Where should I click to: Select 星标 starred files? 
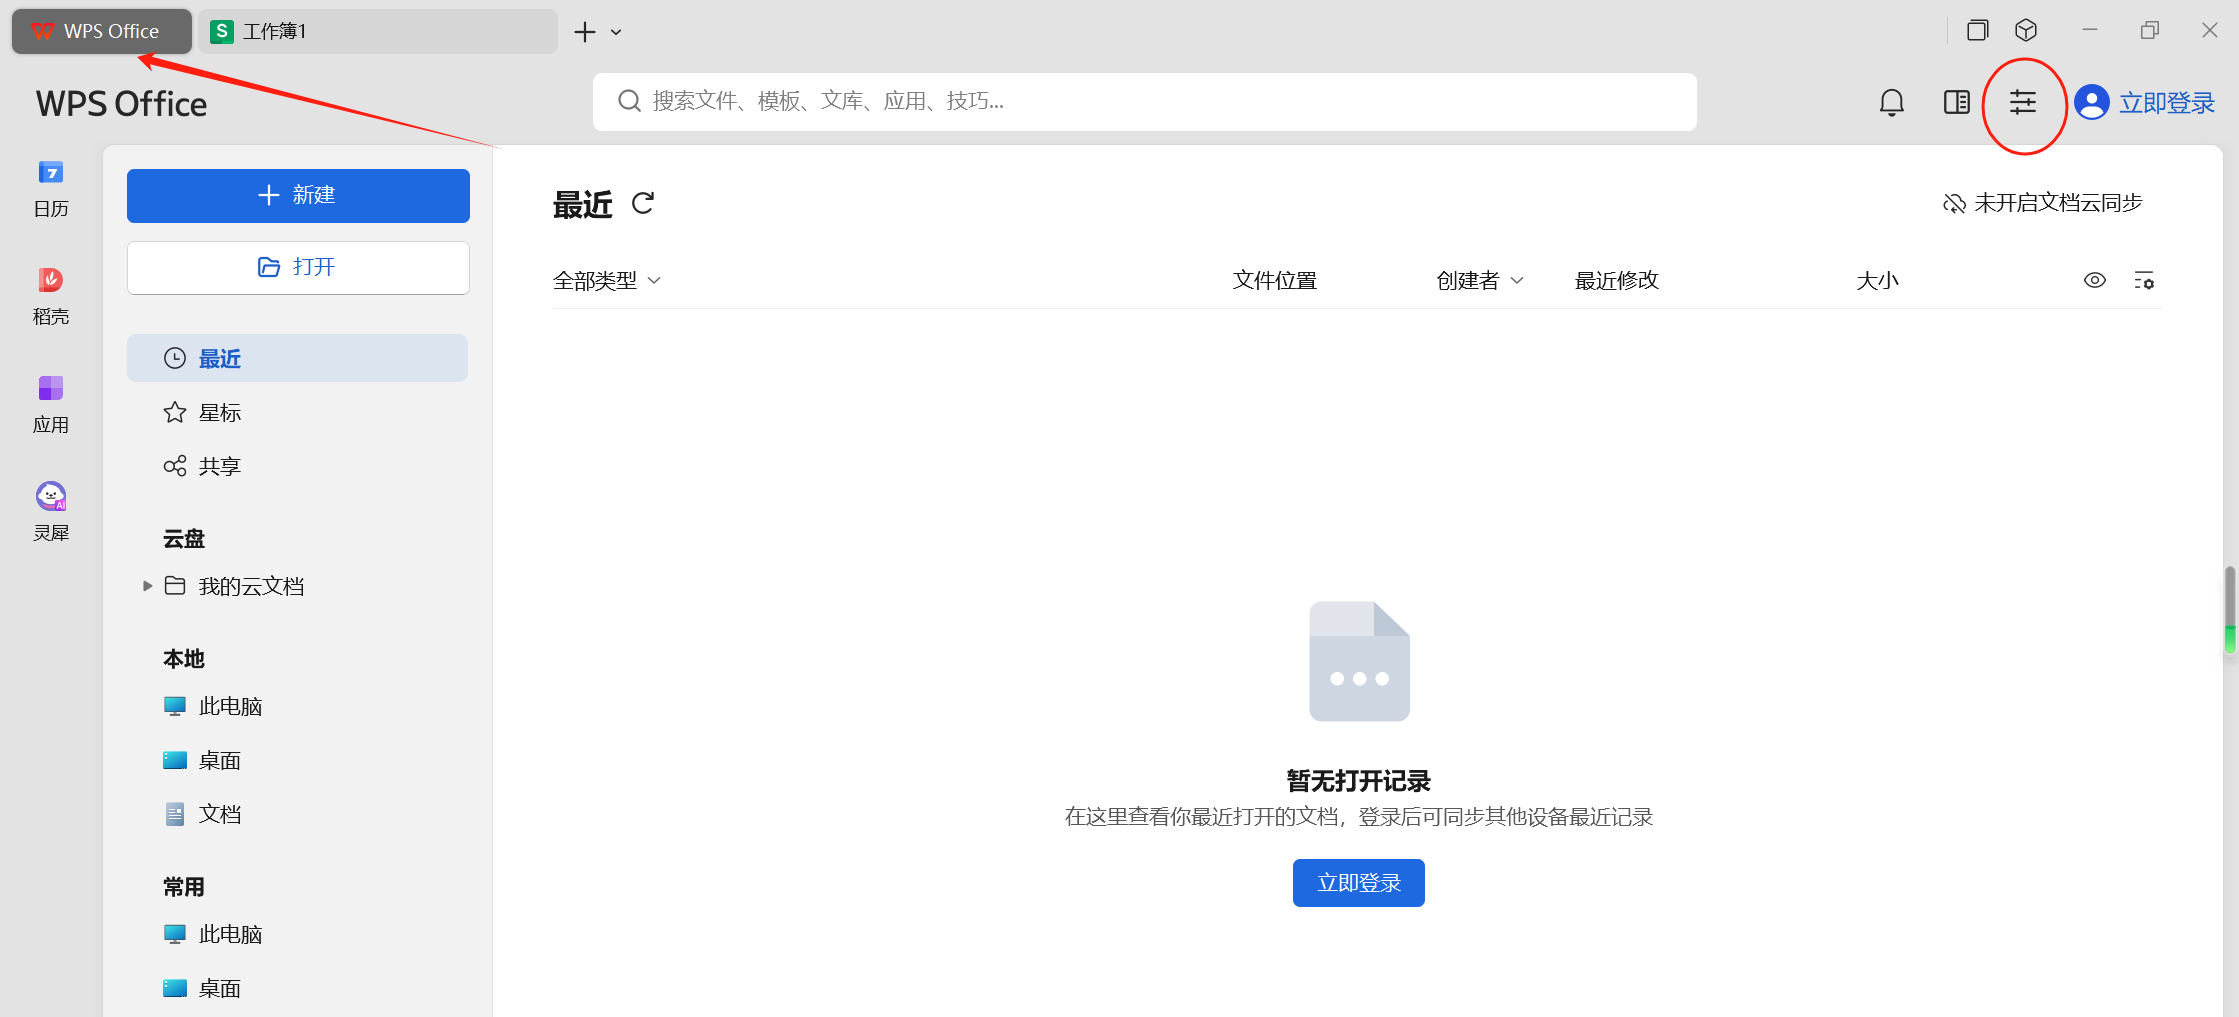(x=297, y=412)
